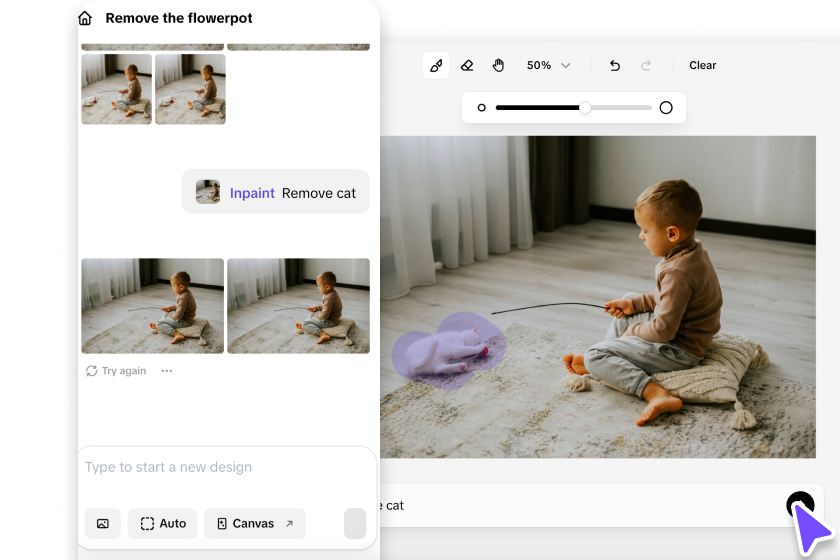840x560 pixels.
Task: Open the Canvas button
Action: (255, 523)
